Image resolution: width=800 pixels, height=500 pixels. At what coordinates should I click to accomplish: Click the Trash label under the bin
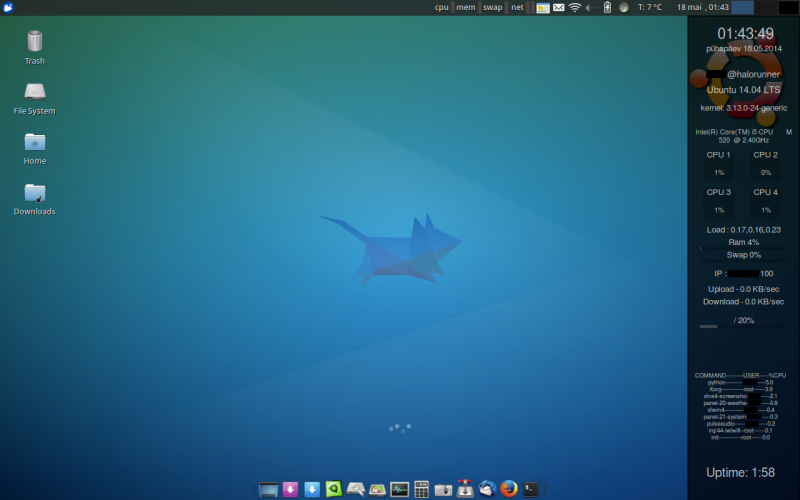35,61
